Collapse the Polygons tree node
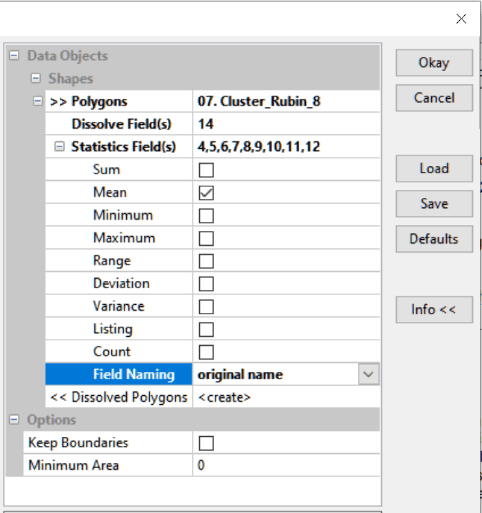The image size is (482, 513). pyautogui.click(x=38, y=101)
